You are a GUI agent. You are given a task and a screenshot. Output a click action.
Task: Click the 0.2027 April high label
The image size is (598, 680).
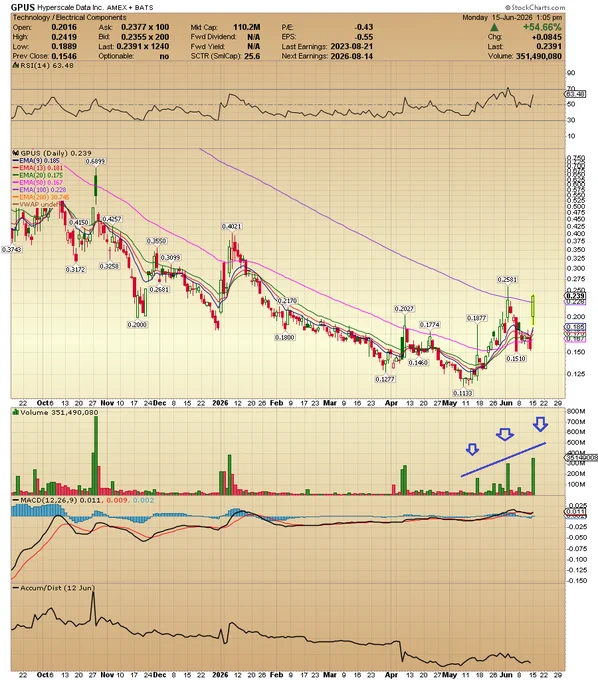pyautogui.click(x=404, y=309)
